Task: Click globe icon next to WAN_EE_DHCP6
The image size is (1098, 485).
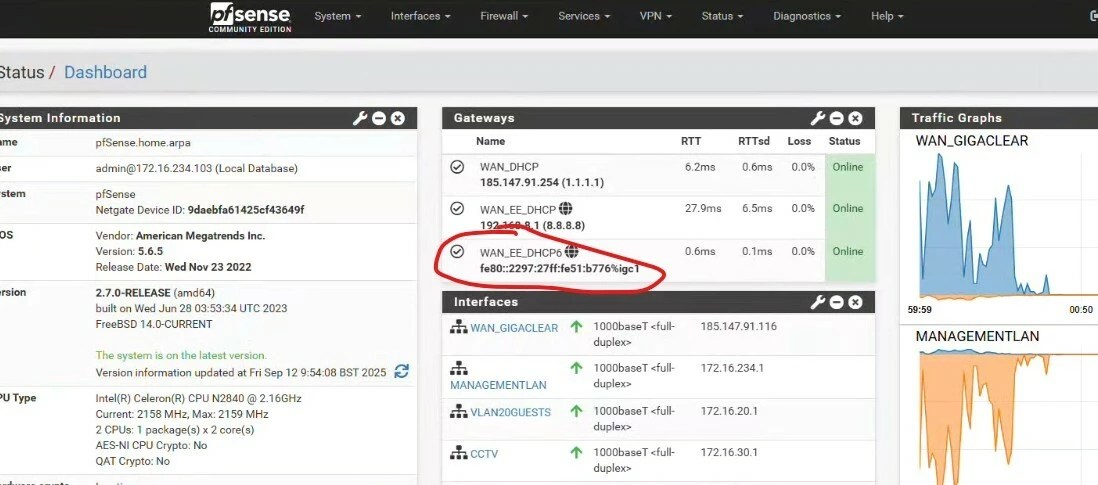Action: [571, 251]
